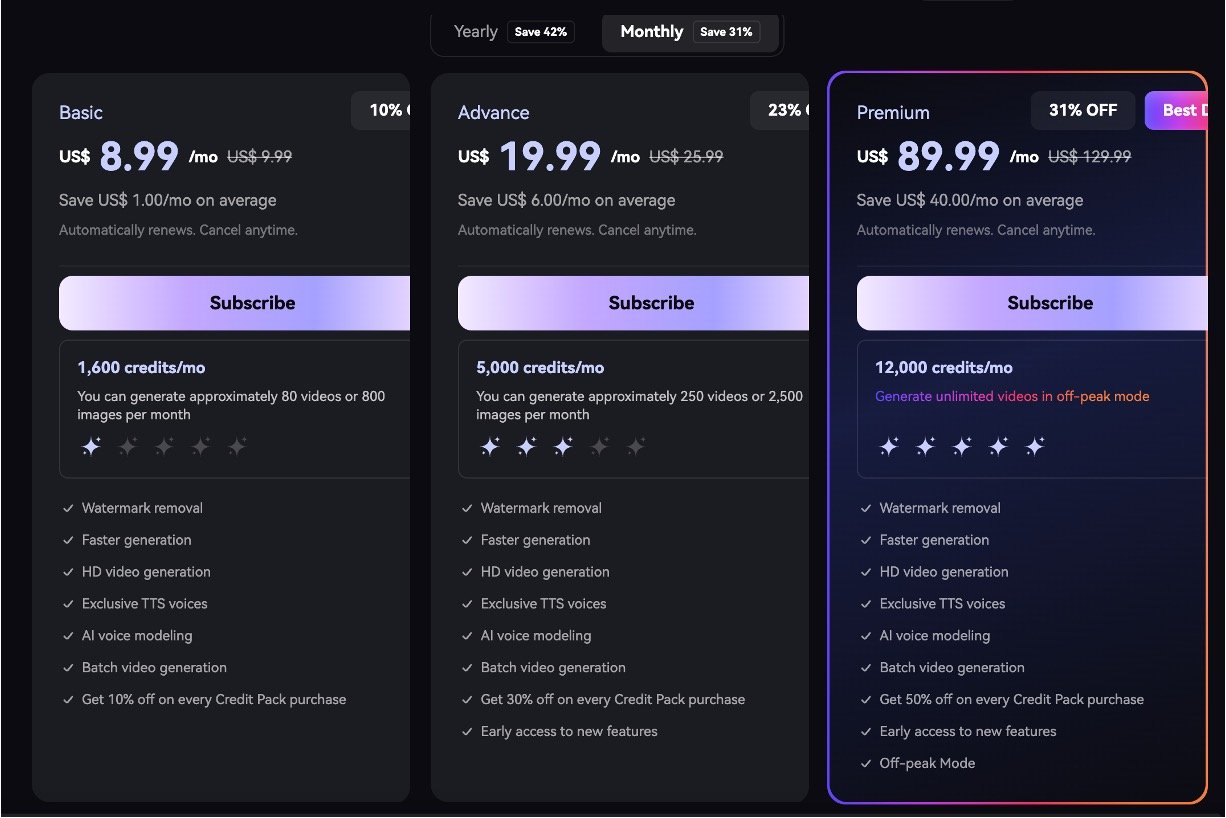This screenshot has height=818, width=1226.
Task: Click the checkmark beside Off-peak Mode
Action: click(x=866, y=764)
